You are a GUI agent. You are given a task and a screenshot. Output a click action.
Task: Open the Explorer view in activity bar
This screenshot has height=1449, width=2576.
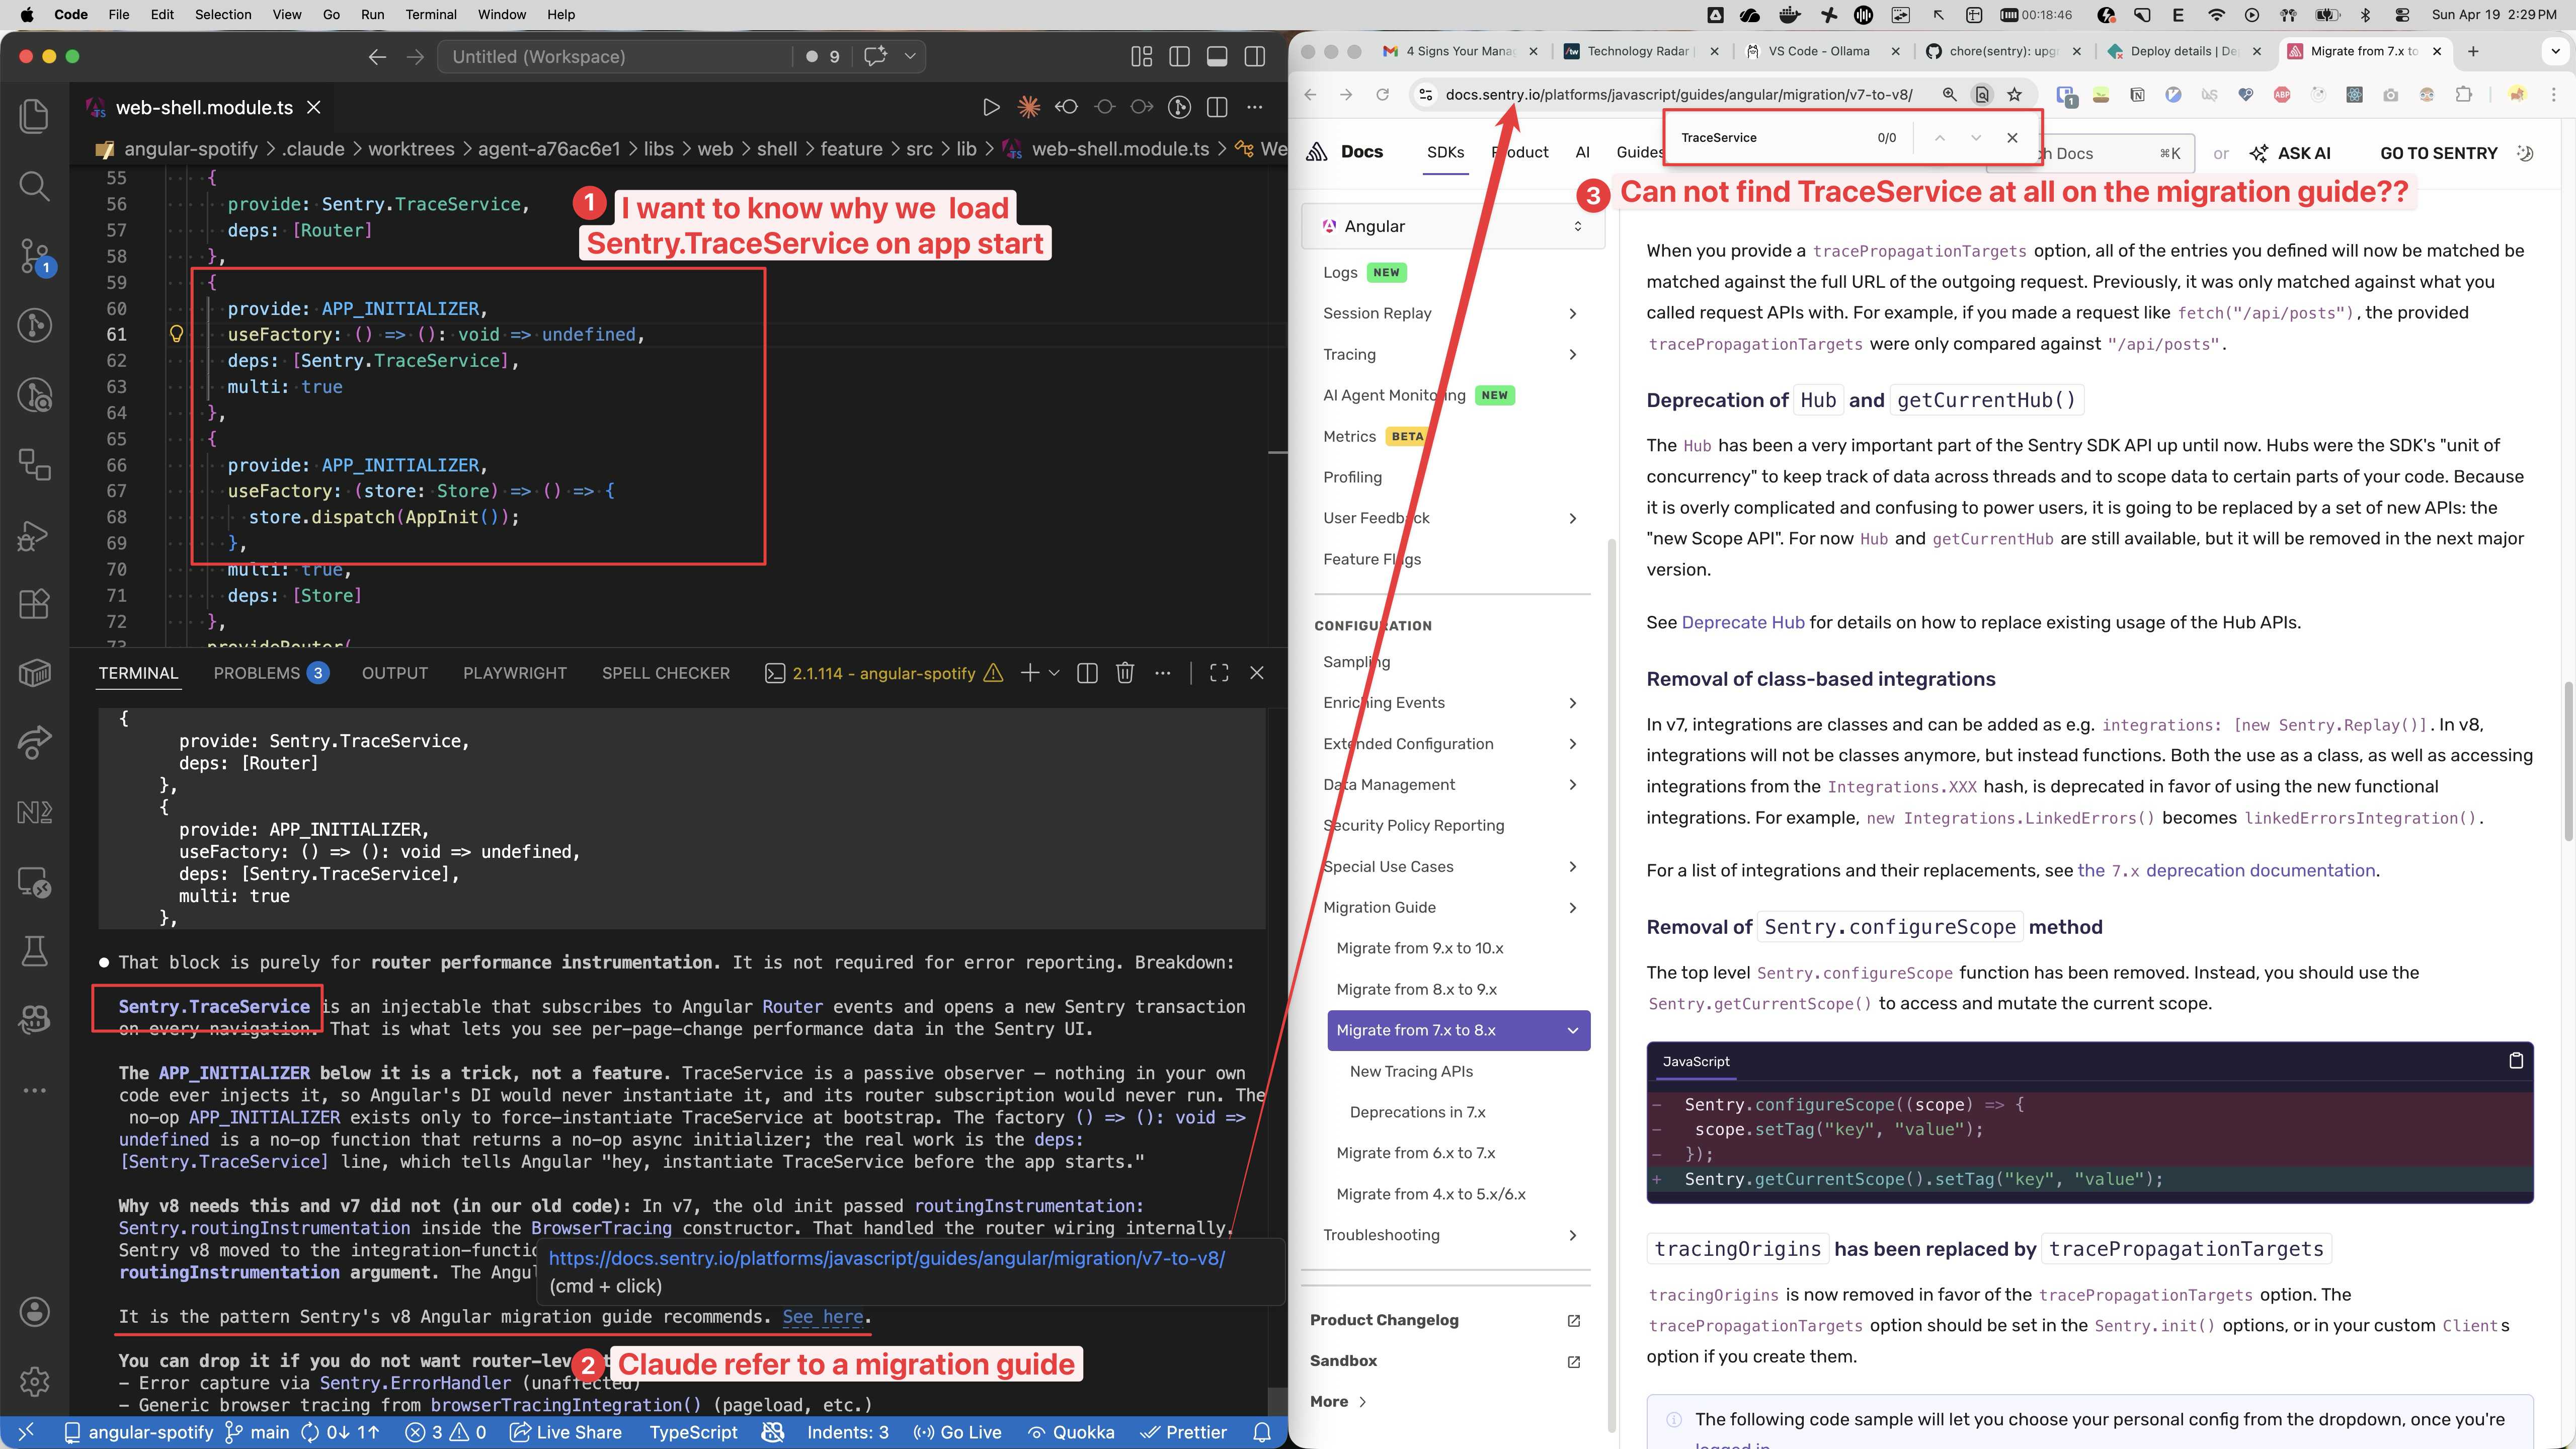tap(34, 116)
